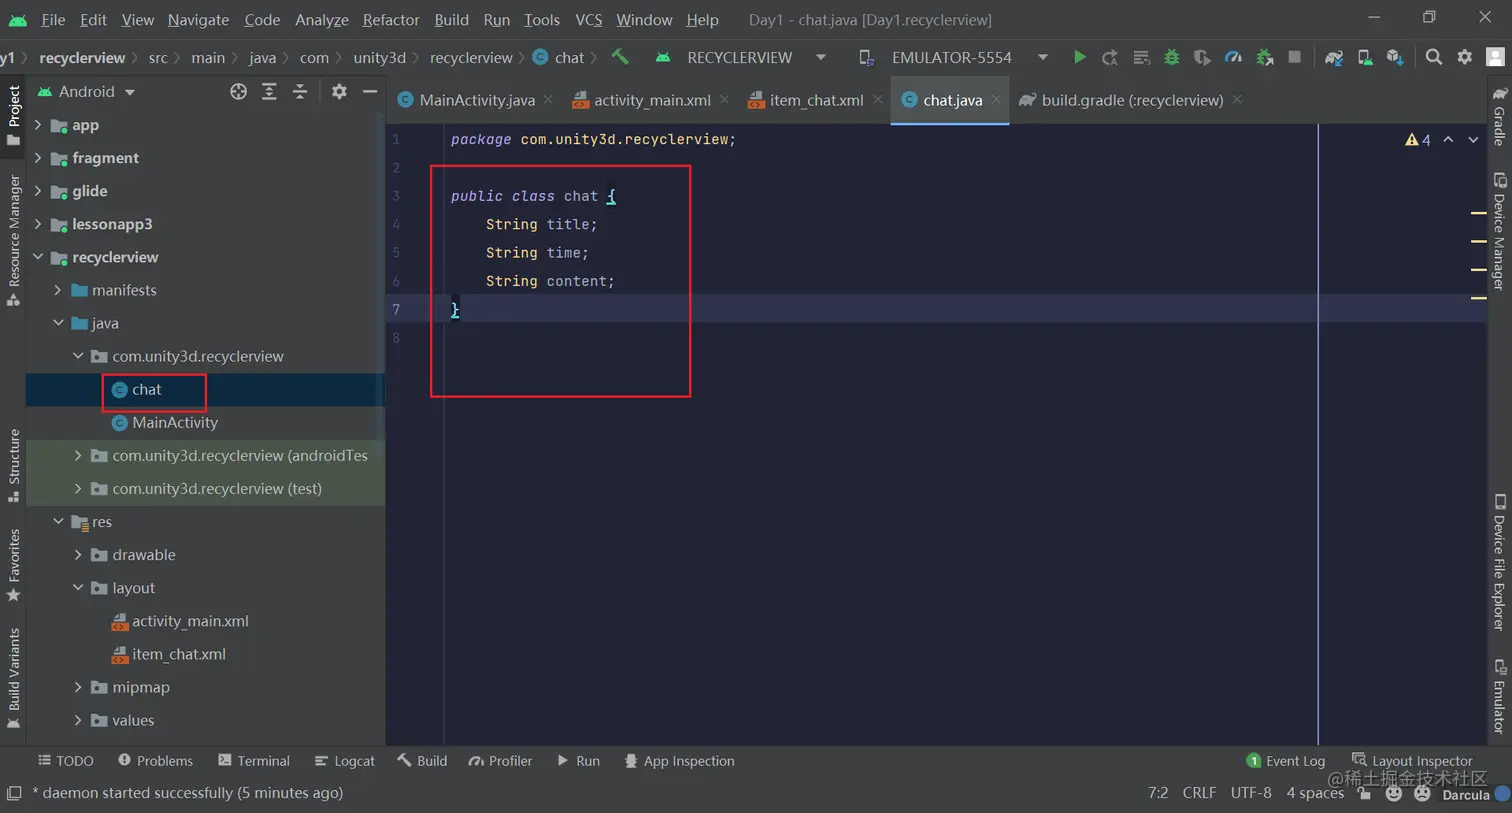The height and width of the screenshot is (813, 1512).
Task: Click Attach Debugger to Android Process icon
Action: tap(1264, 57)
